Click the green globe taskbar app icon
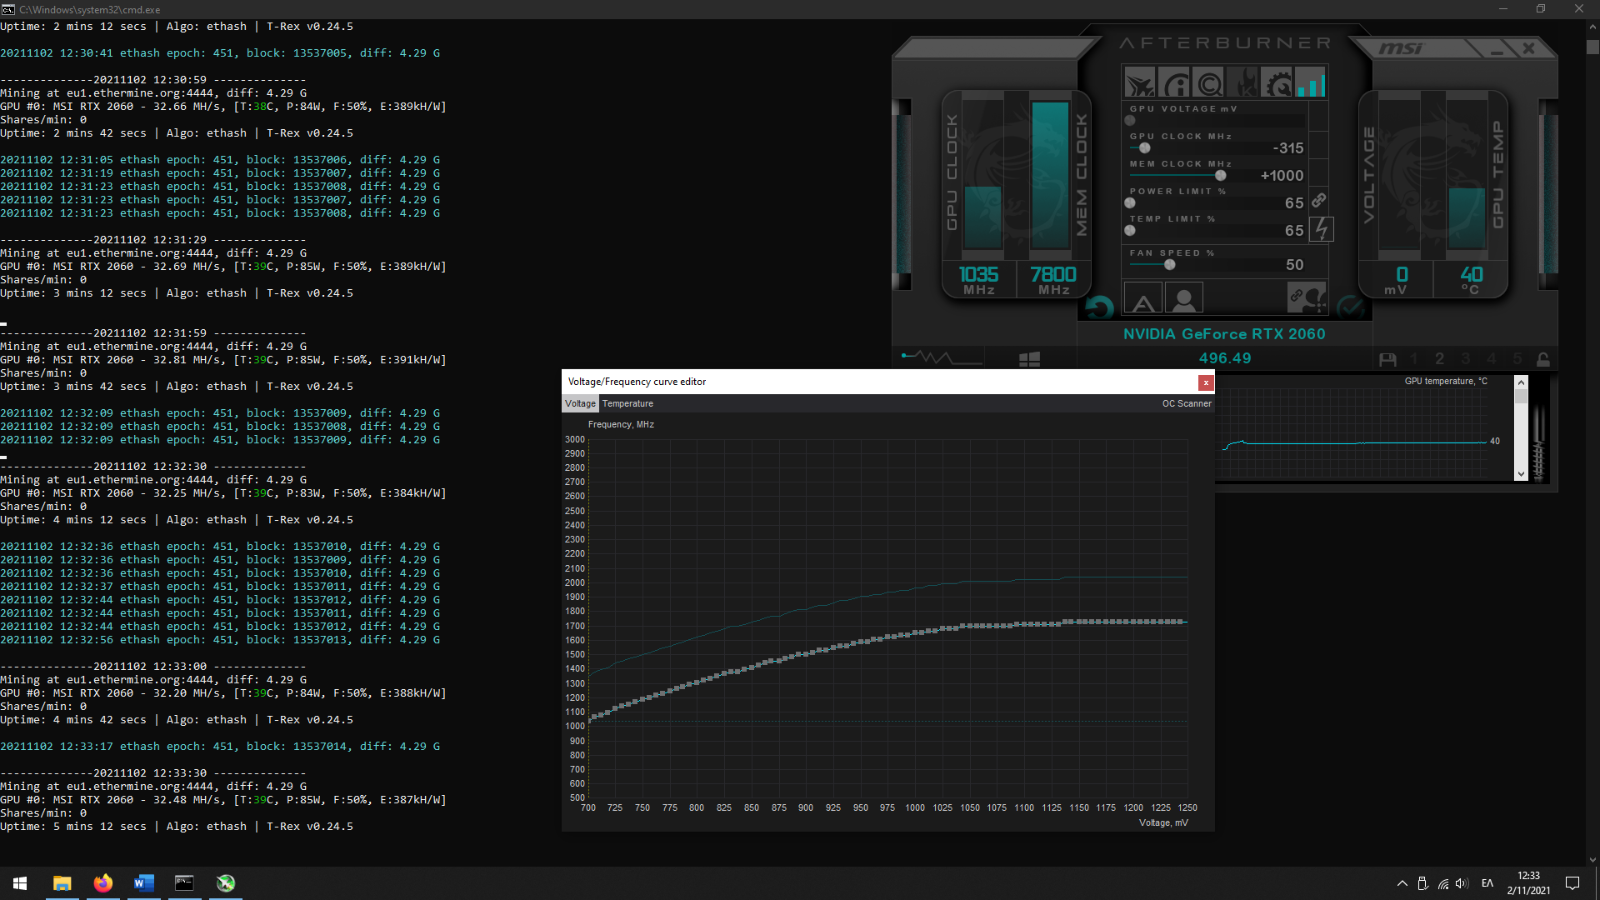The height and width of the screenshot is (900, 1600). [x=226, y=883]
